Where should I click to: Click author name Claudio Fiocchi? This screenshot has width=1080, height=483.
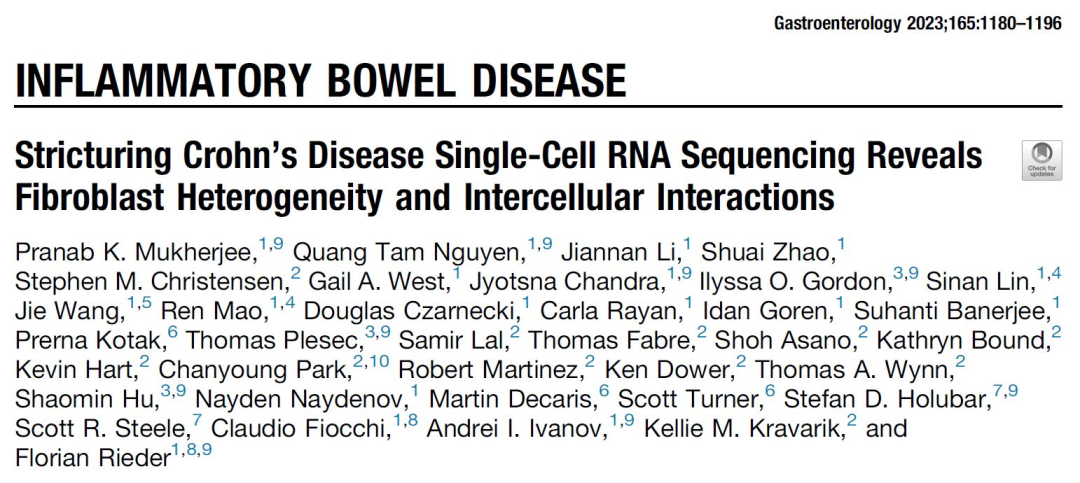298,429
